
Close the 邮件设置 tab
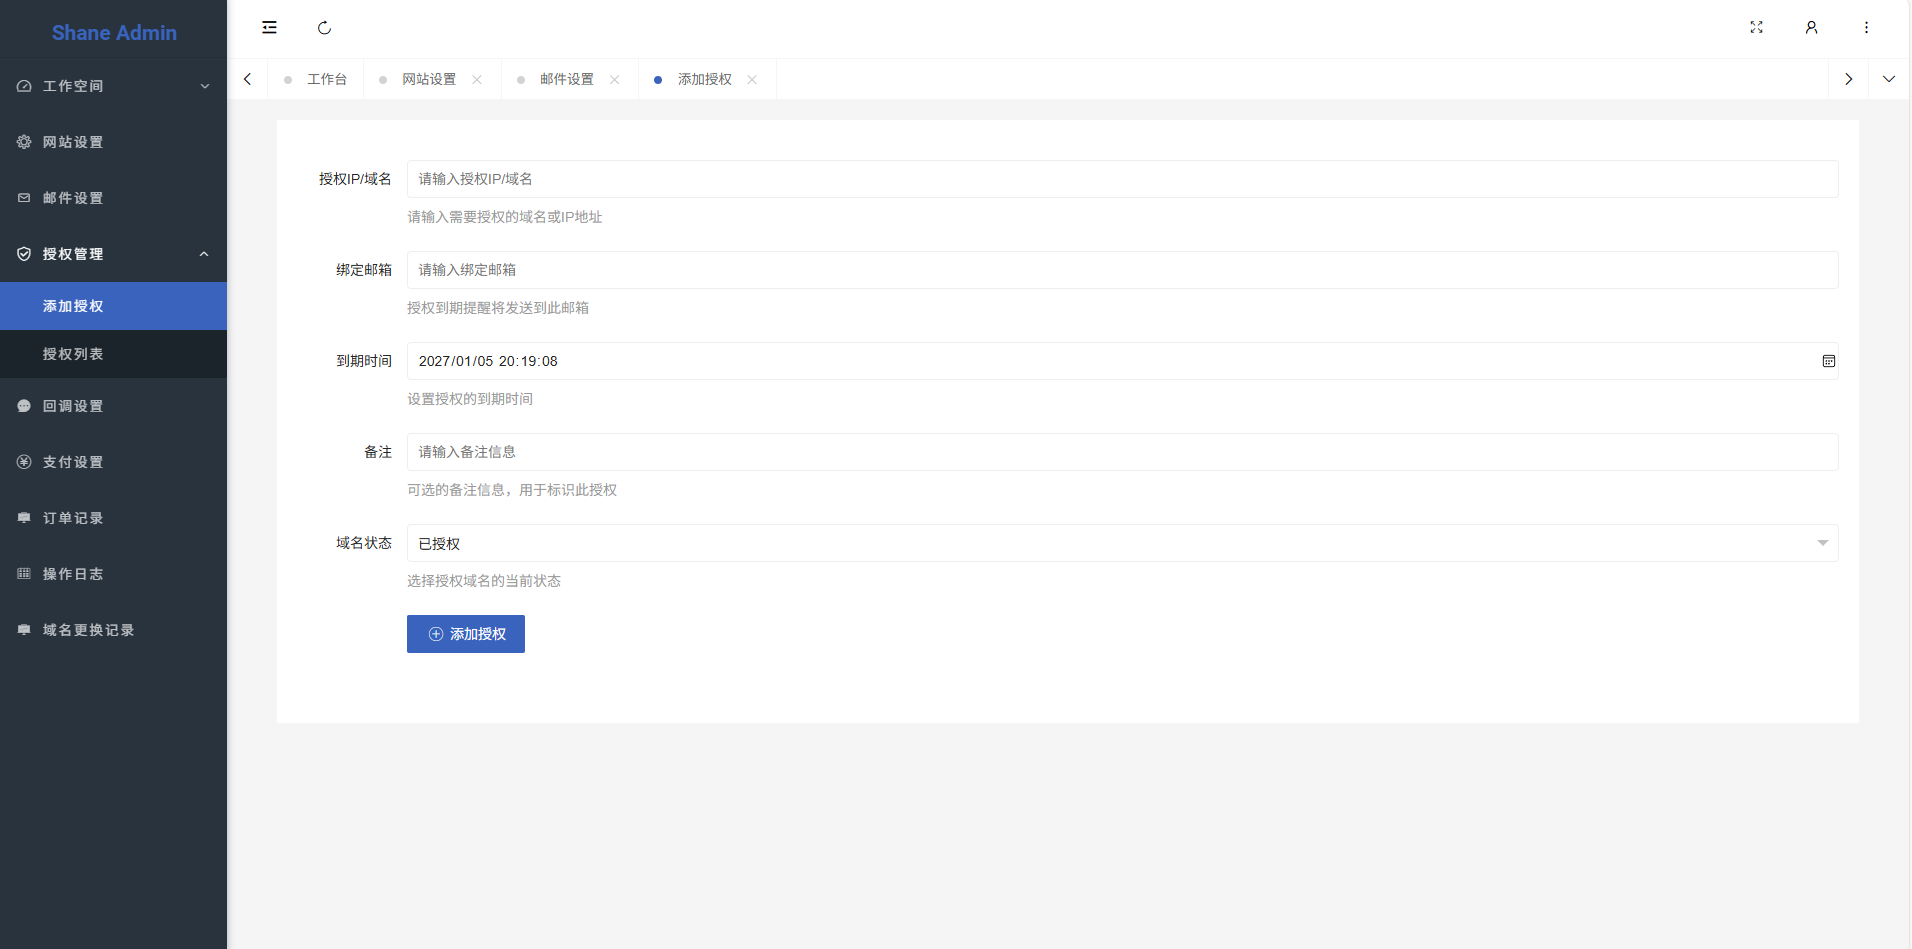(x=615, y=80)
